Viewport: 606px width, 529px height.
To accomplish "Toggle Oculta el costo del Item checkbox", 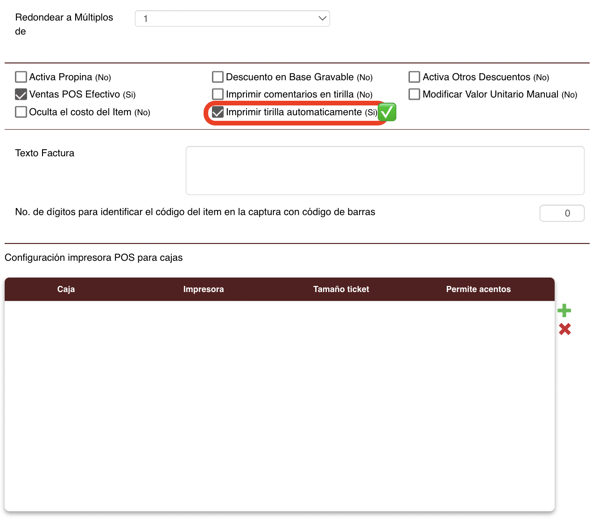I will tap(21, 112).
